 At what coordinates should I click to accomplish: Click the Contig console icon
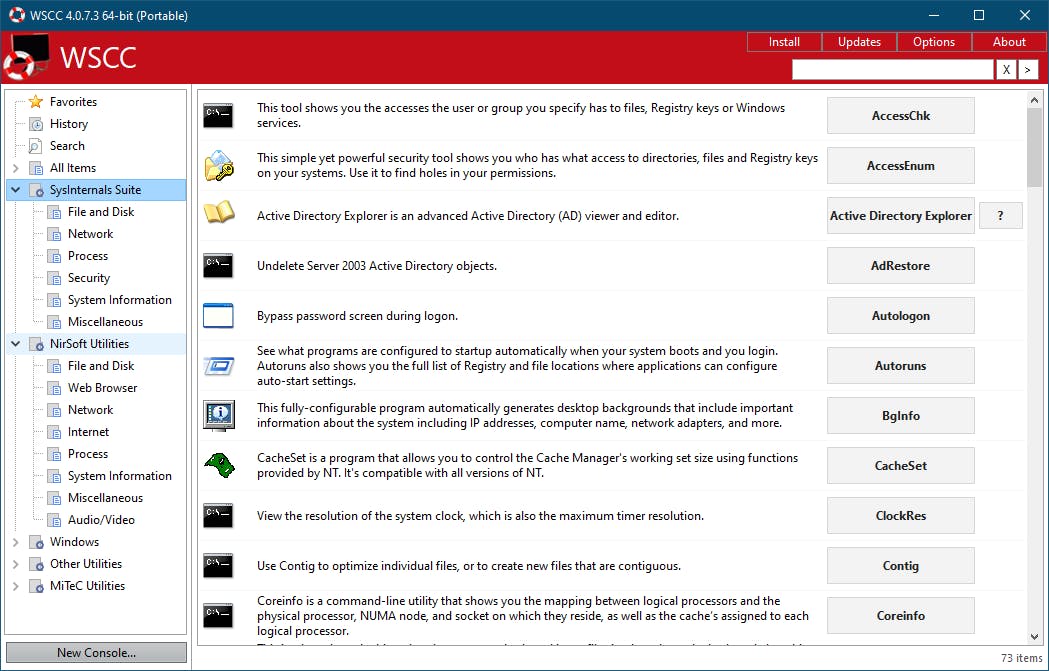point(218,566)
